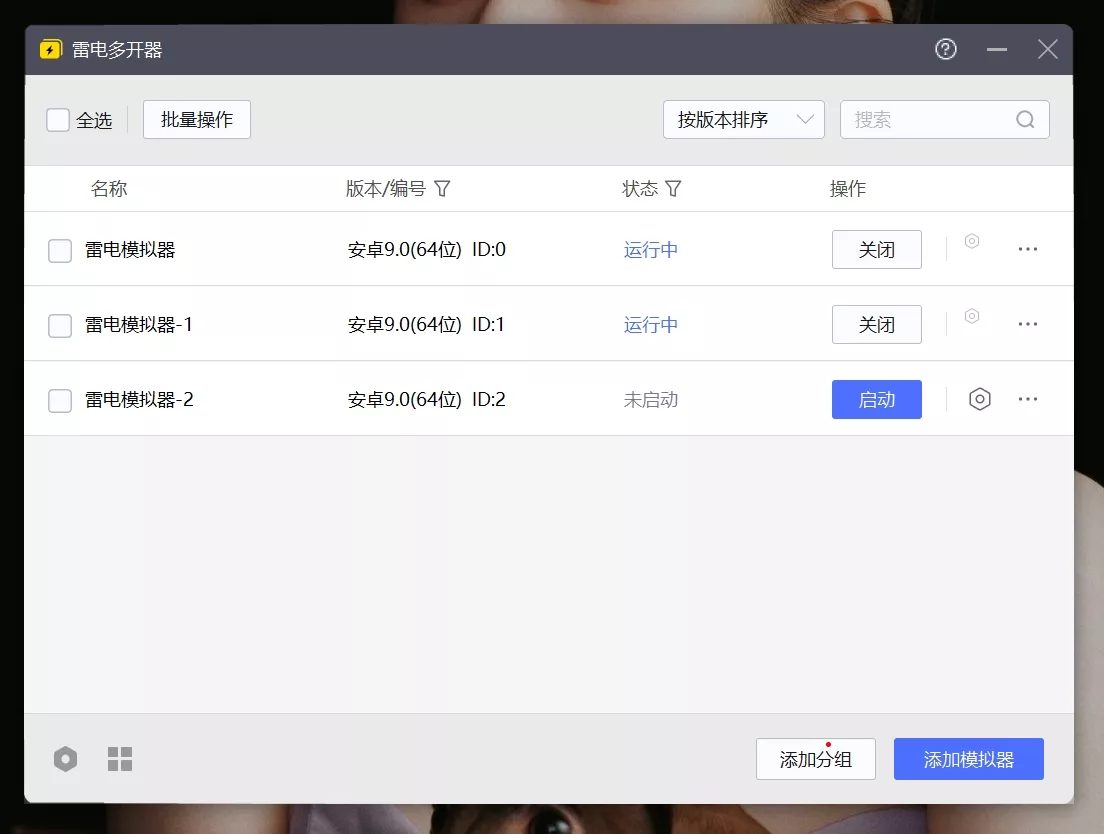Click the global settings gear at bottom left
The width and height of the screenshot is (1104, 834).
pos(64,758)
